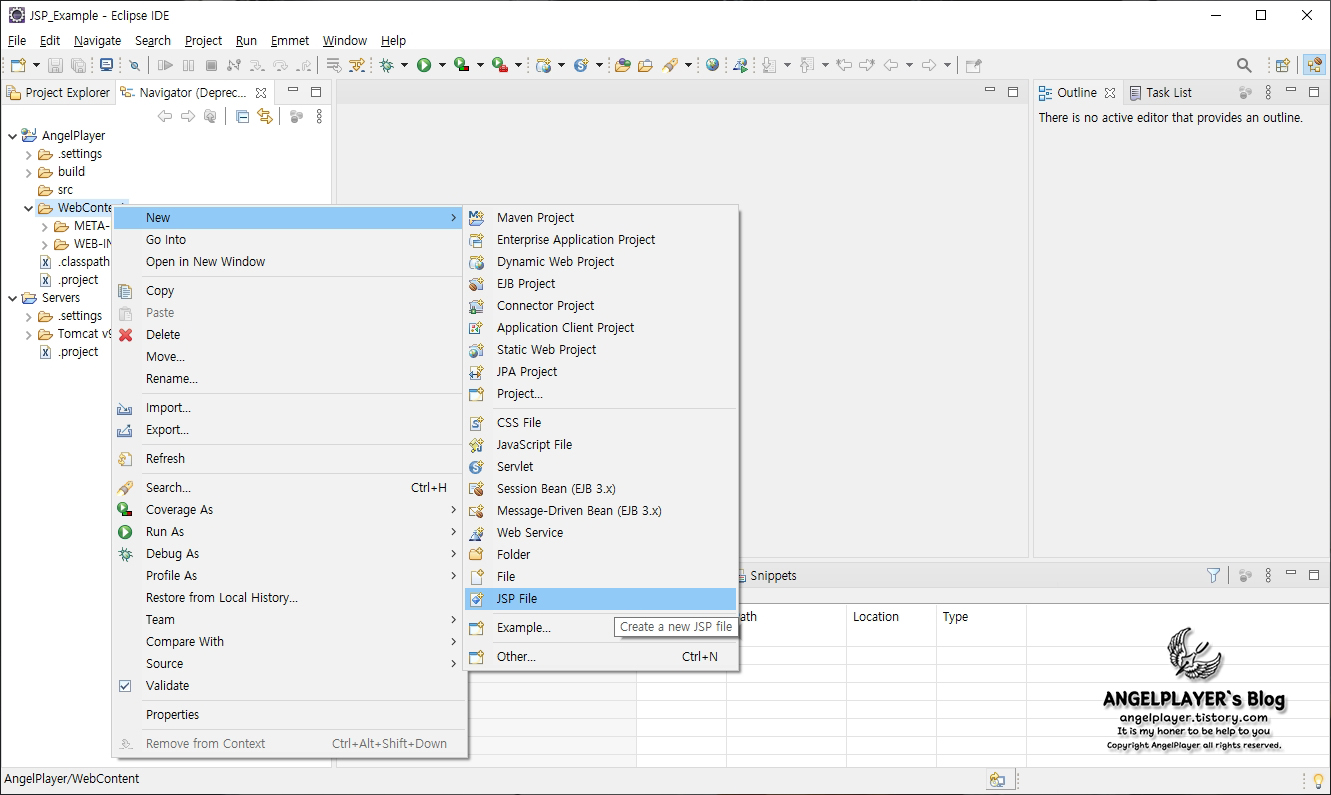Collapse the AngelPlayer project
Screen dimensions: 1331x795
(x=11, y=136)
